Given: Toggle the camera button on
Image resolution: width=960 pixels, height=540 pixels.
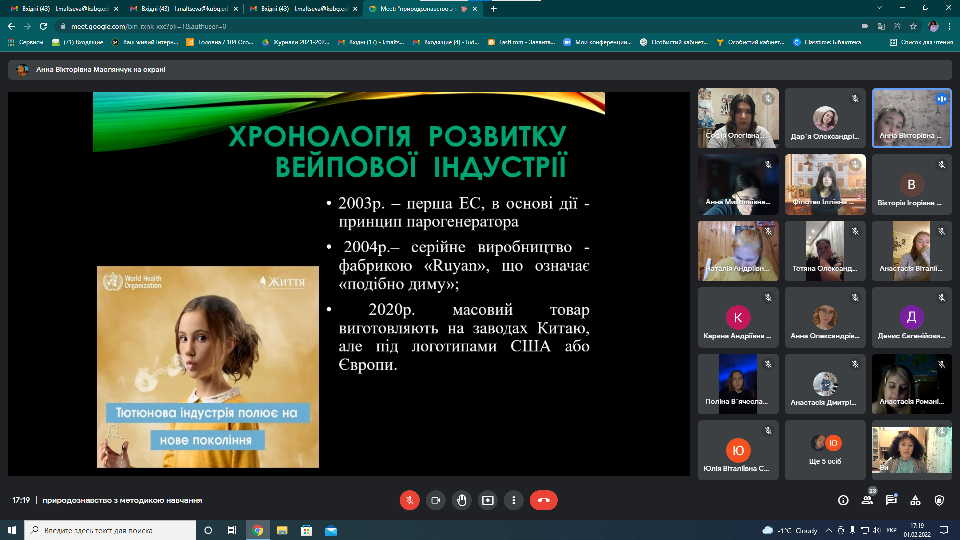Looking at the screenshot, I should [x=435, y=500].
